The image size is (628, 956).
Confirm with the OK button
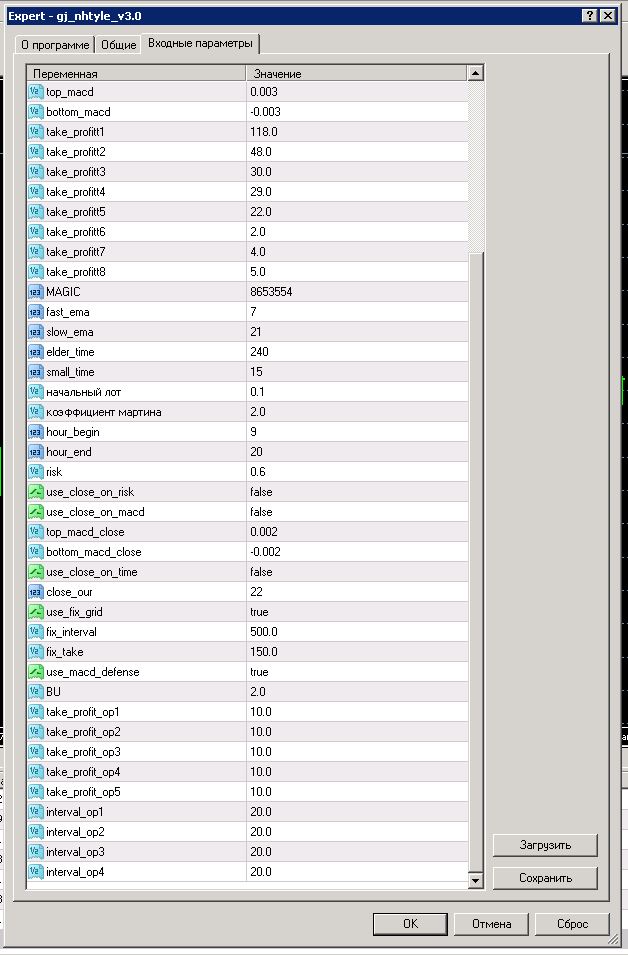410,924
